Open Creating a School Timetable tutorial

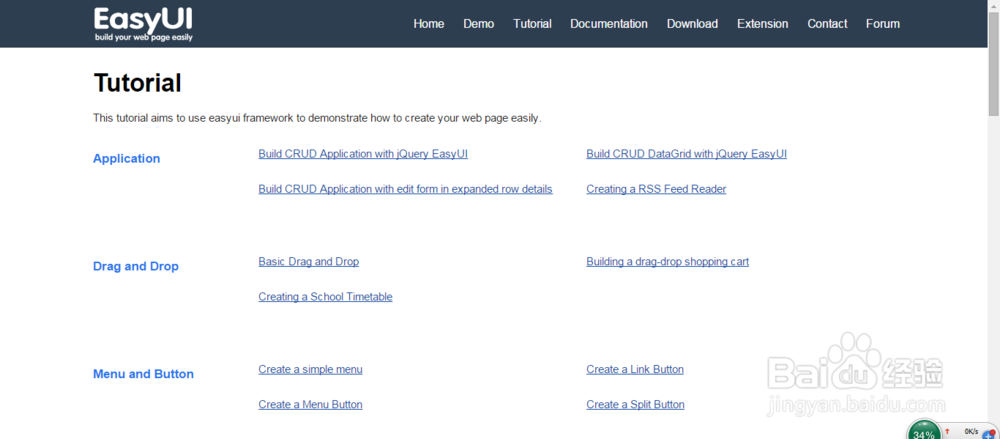coord(325,297)
